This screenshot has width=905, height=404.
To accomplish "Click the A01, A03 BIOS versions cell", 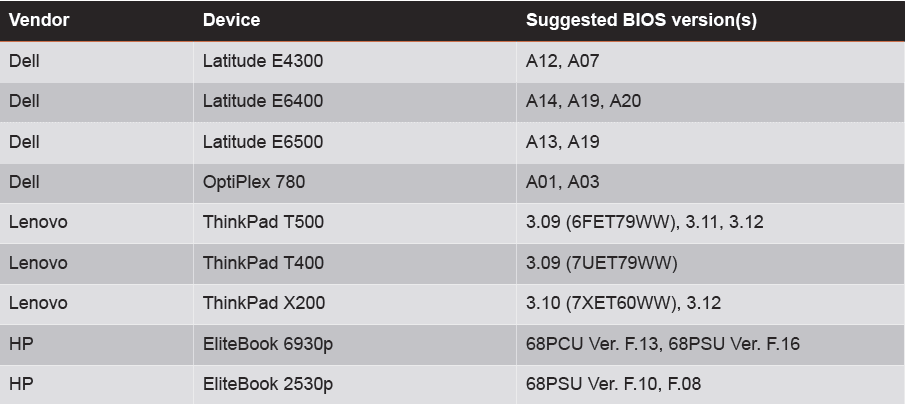I will coord(562,182).
